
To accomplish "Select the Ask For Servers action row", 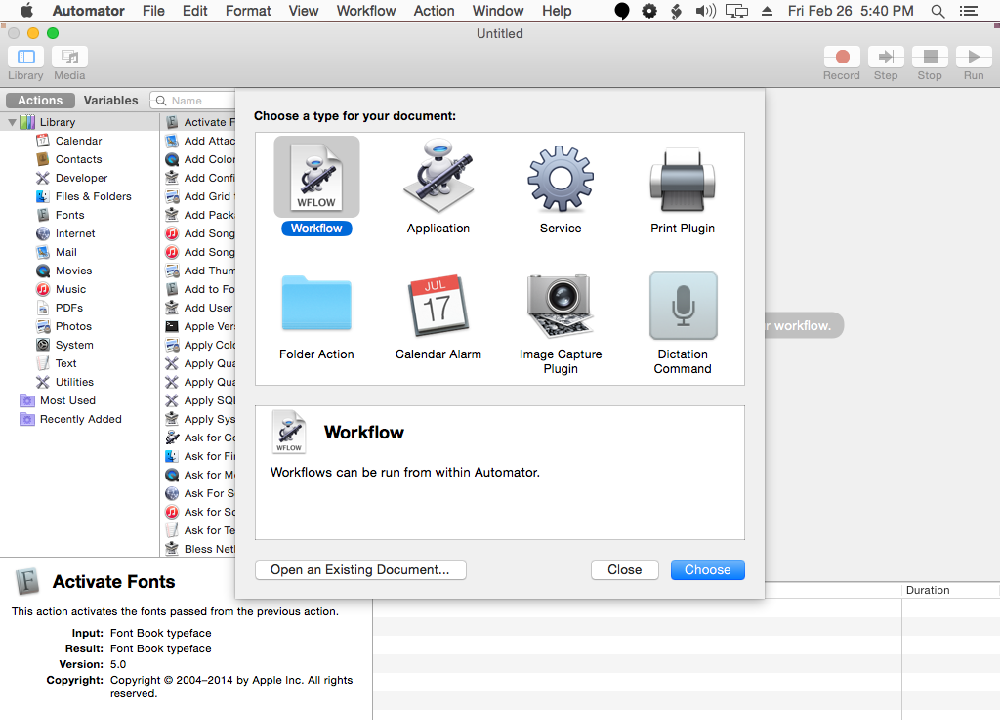I will (x=199, y=494).
